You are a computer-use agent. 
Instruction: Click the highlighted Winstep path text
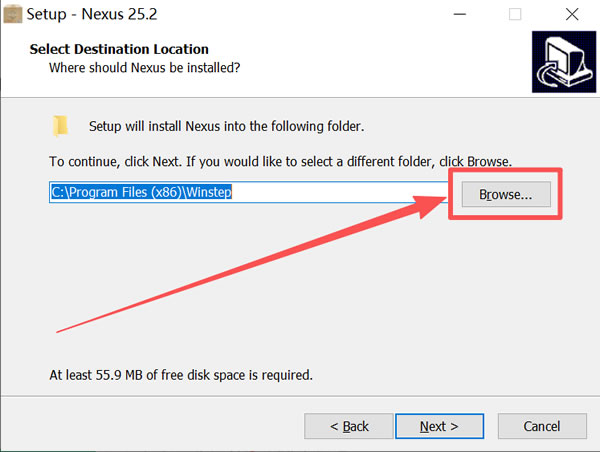[x=141, y=192]
